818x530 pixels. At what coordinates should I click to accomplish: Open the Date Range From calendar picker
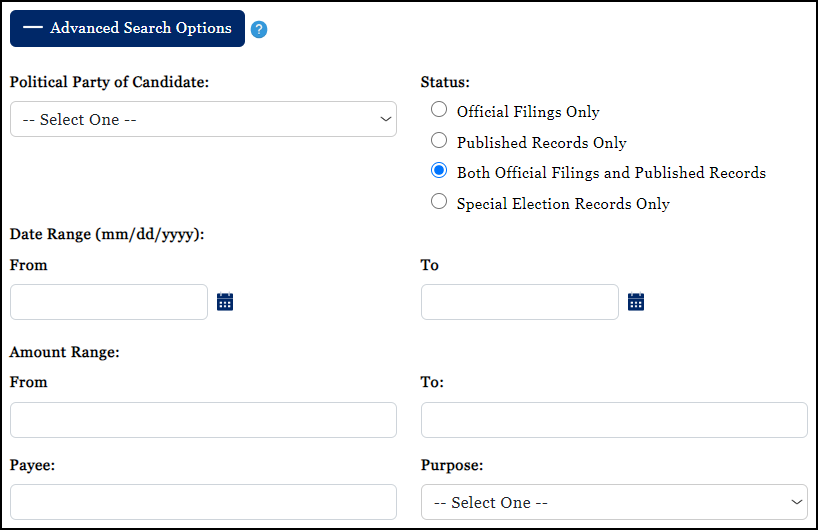(x=225, y=302)
